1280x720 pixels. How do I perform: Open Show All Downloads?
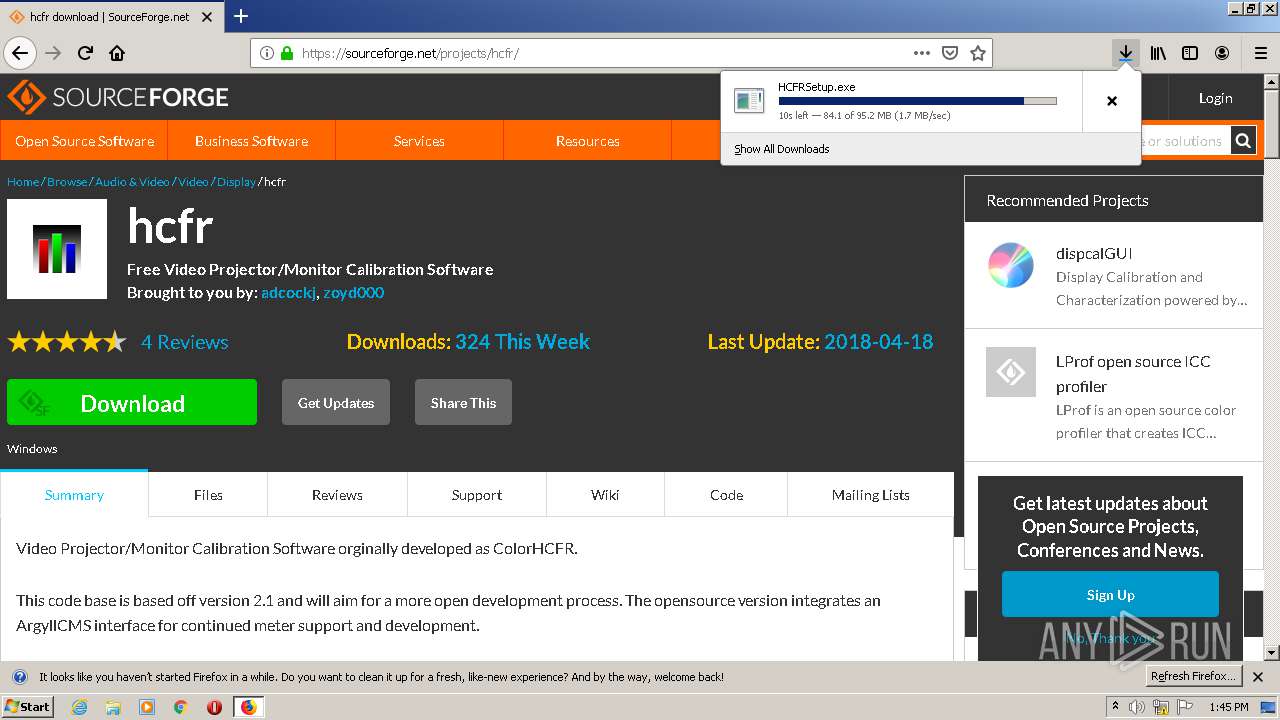click(x=781, y=149)
